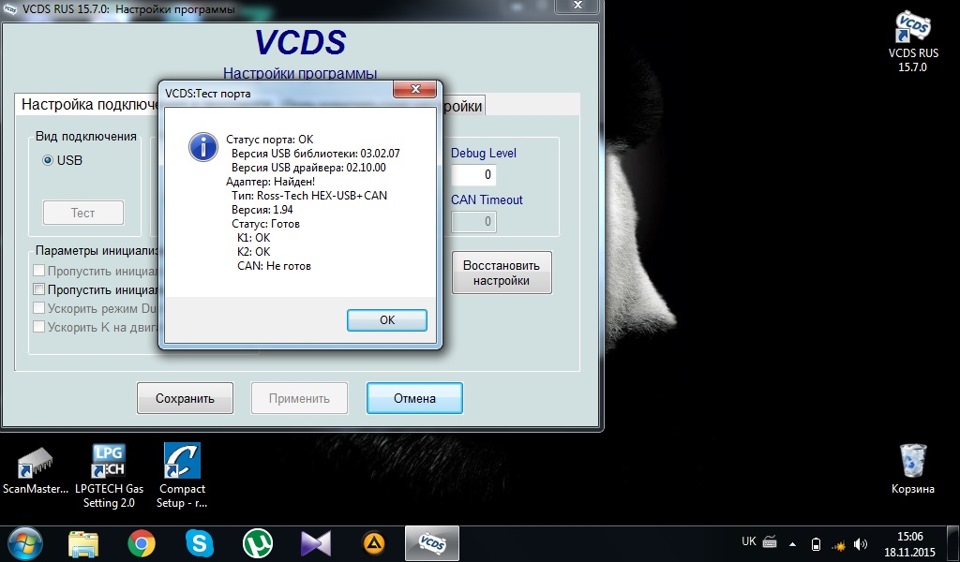Click text Версия USB драйвера: 02.10.00
960x562 pixels.
[x=309, y=168]
